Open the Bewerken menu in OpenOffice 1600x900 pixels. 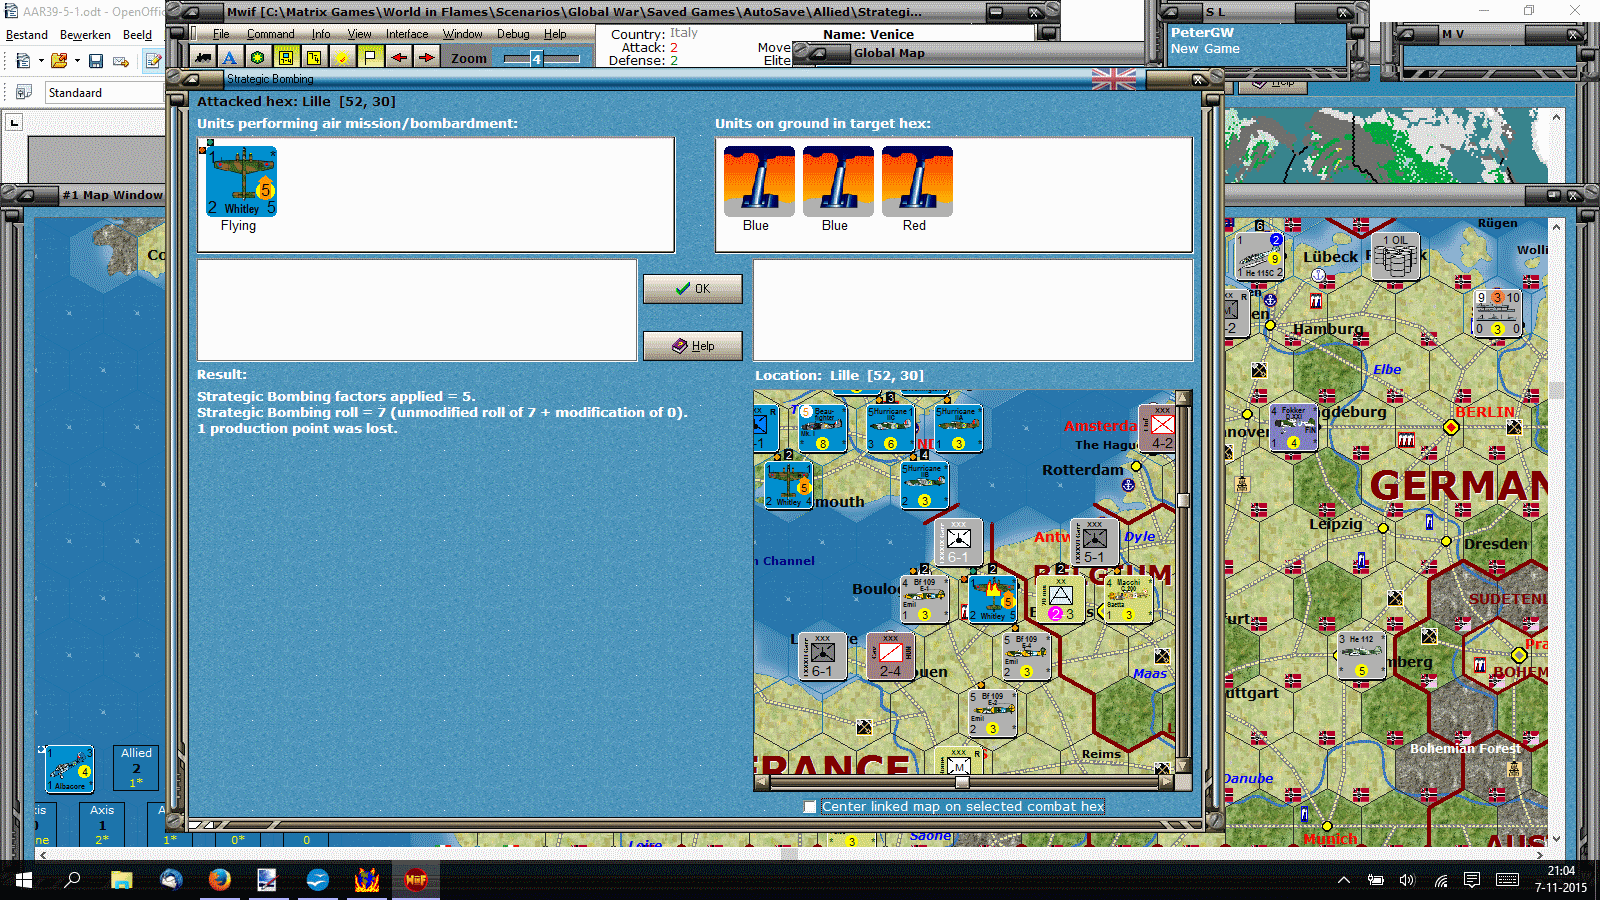tap(85, 35)
